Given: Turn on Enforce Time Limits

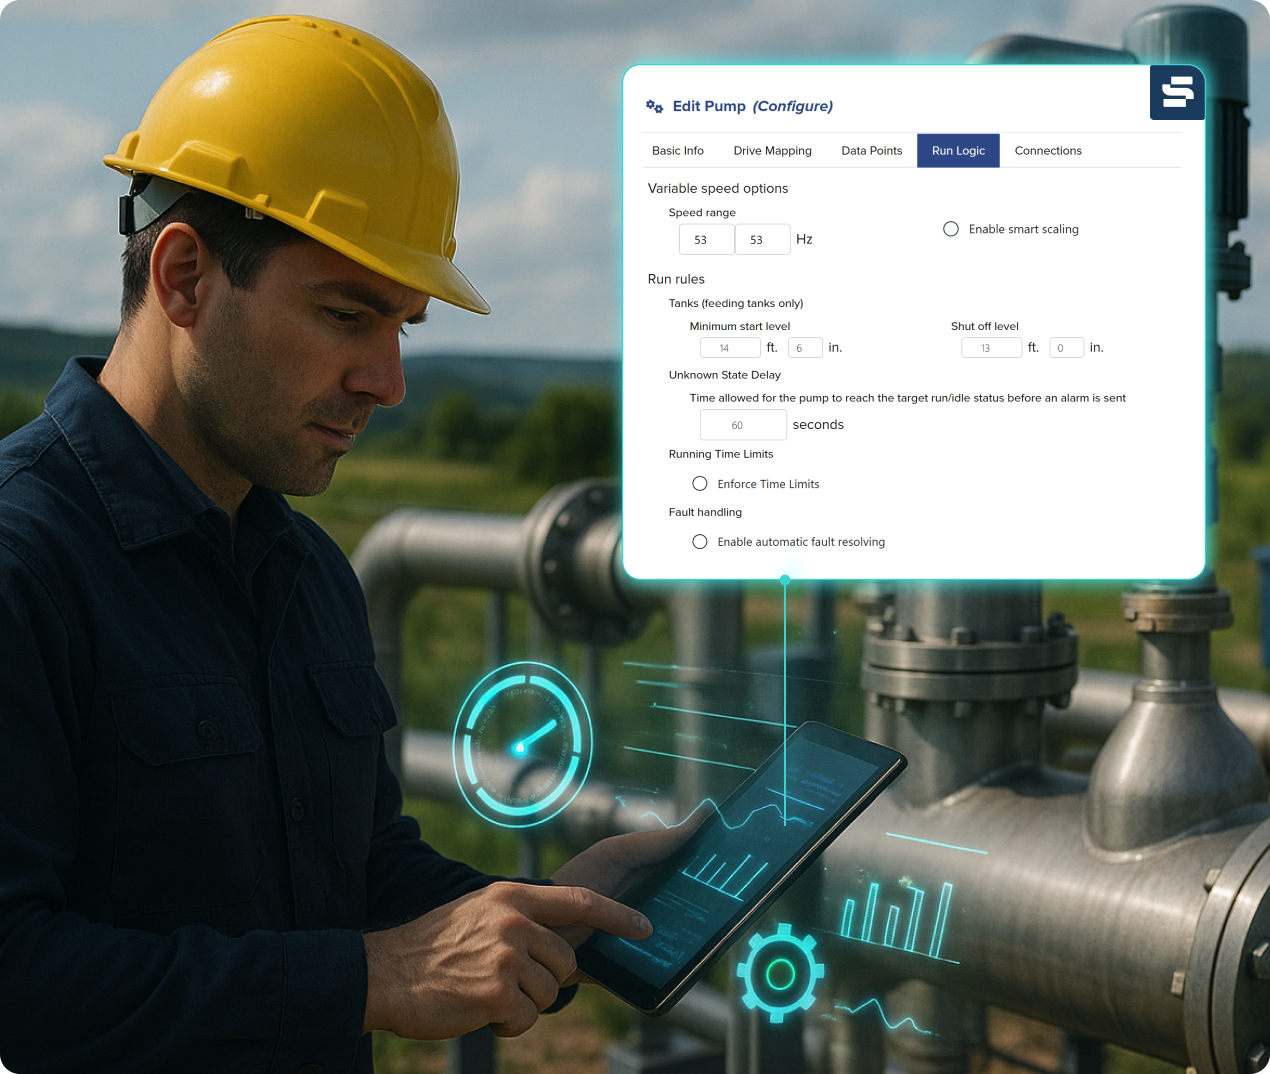Looking at the screenshot, I should [700, 484].
